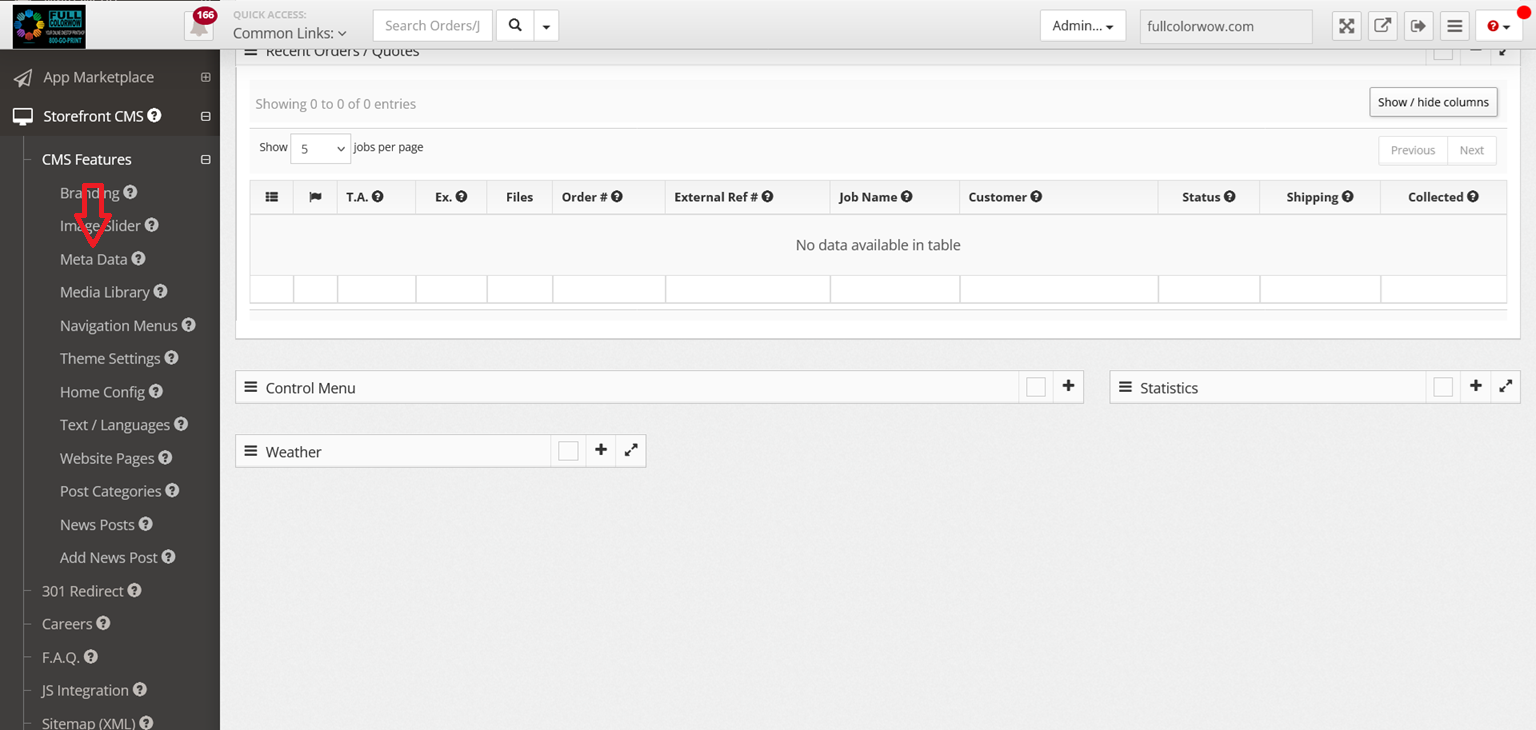This screenshot has height=730, width=1536.
Task: Open the storefront in new window icon
Action: tap(1382, 27)
